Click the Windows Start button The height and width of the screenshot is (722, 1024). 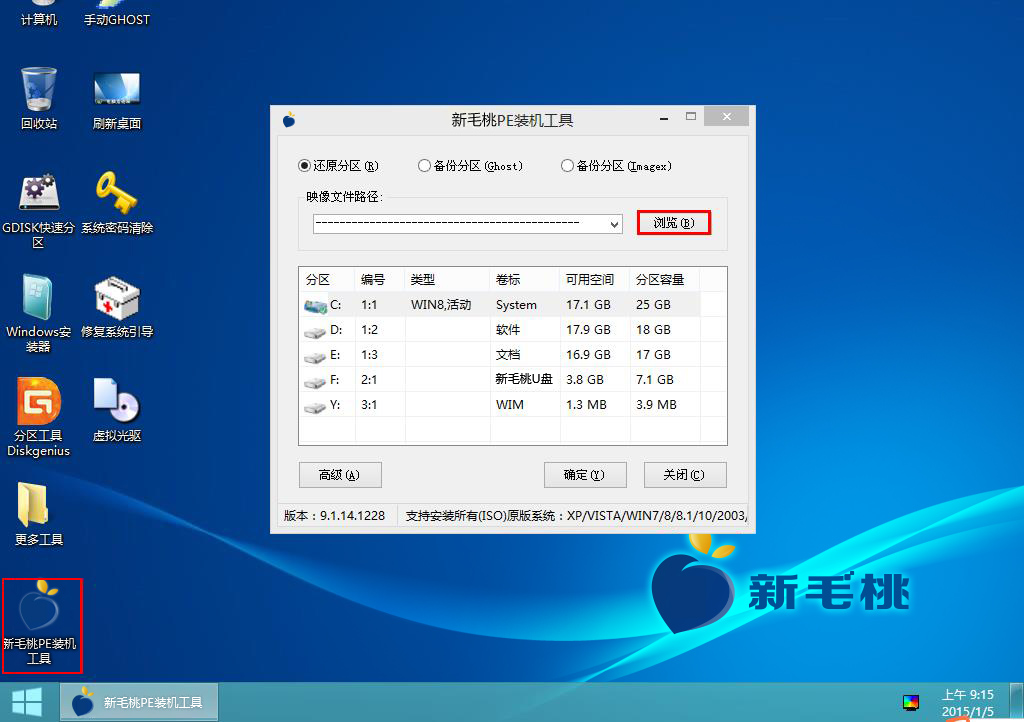click(27, 702)
